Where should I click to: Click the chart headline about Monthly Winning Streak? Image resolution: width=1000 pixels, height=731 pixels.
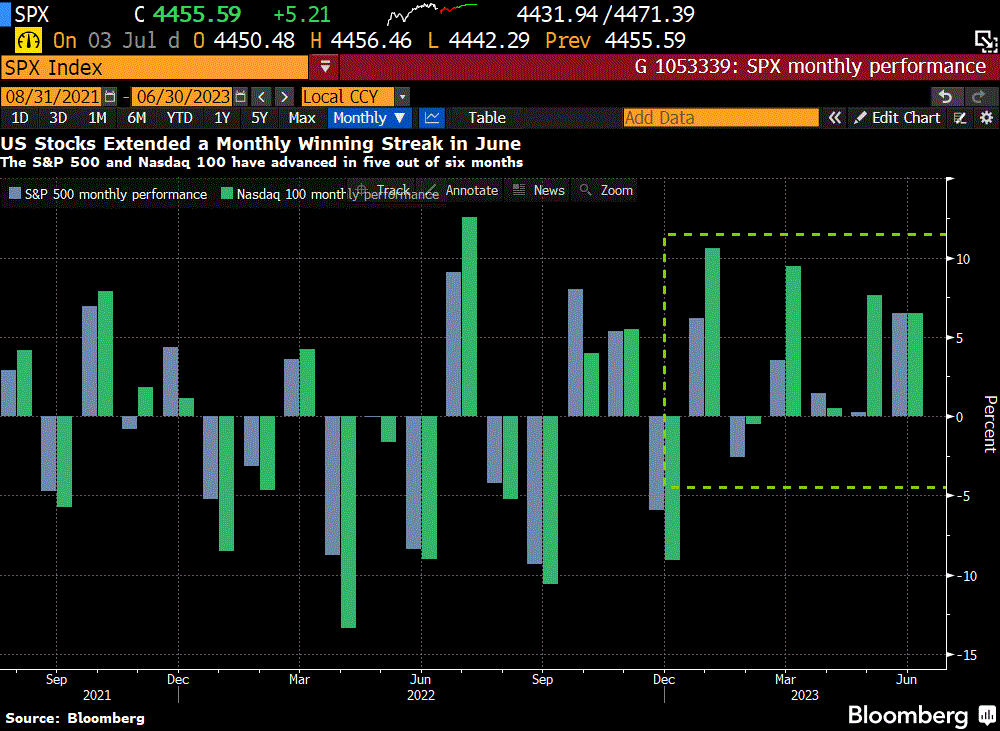tap(261, 144)
